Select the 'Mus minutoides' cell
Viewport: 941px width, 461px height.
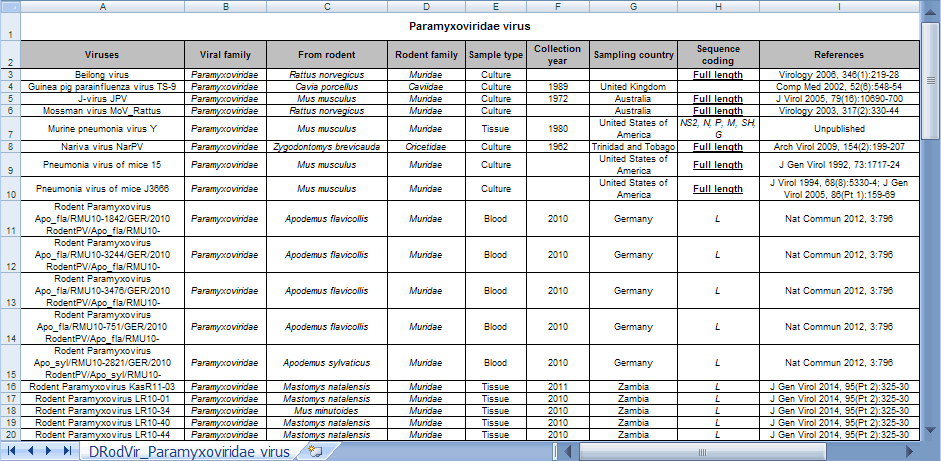tap(326, 411)
